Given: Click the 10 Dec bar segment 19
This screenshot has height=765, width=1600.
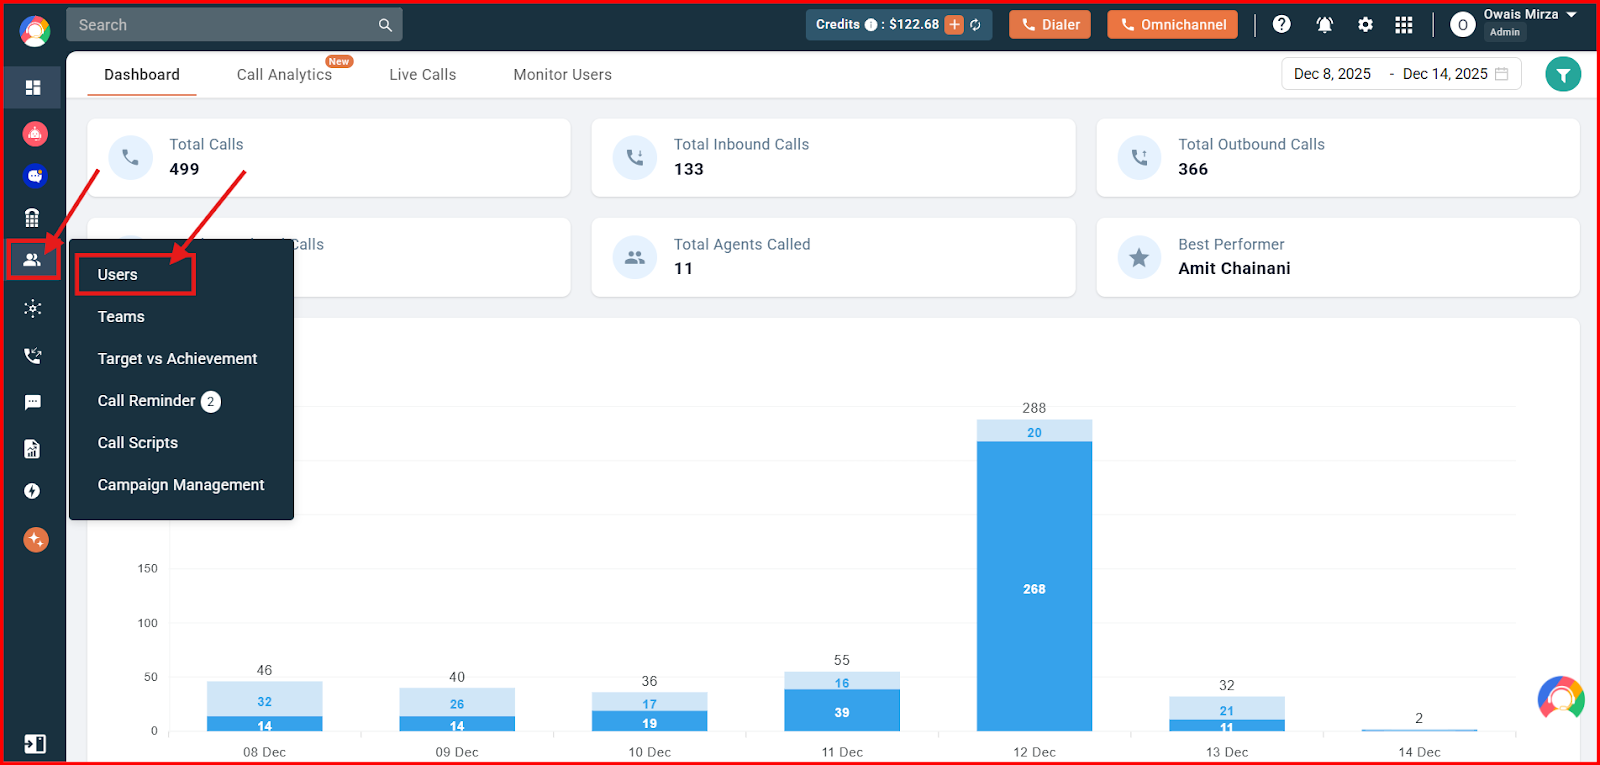Looking at the screenshot, I should pos(650,721).
